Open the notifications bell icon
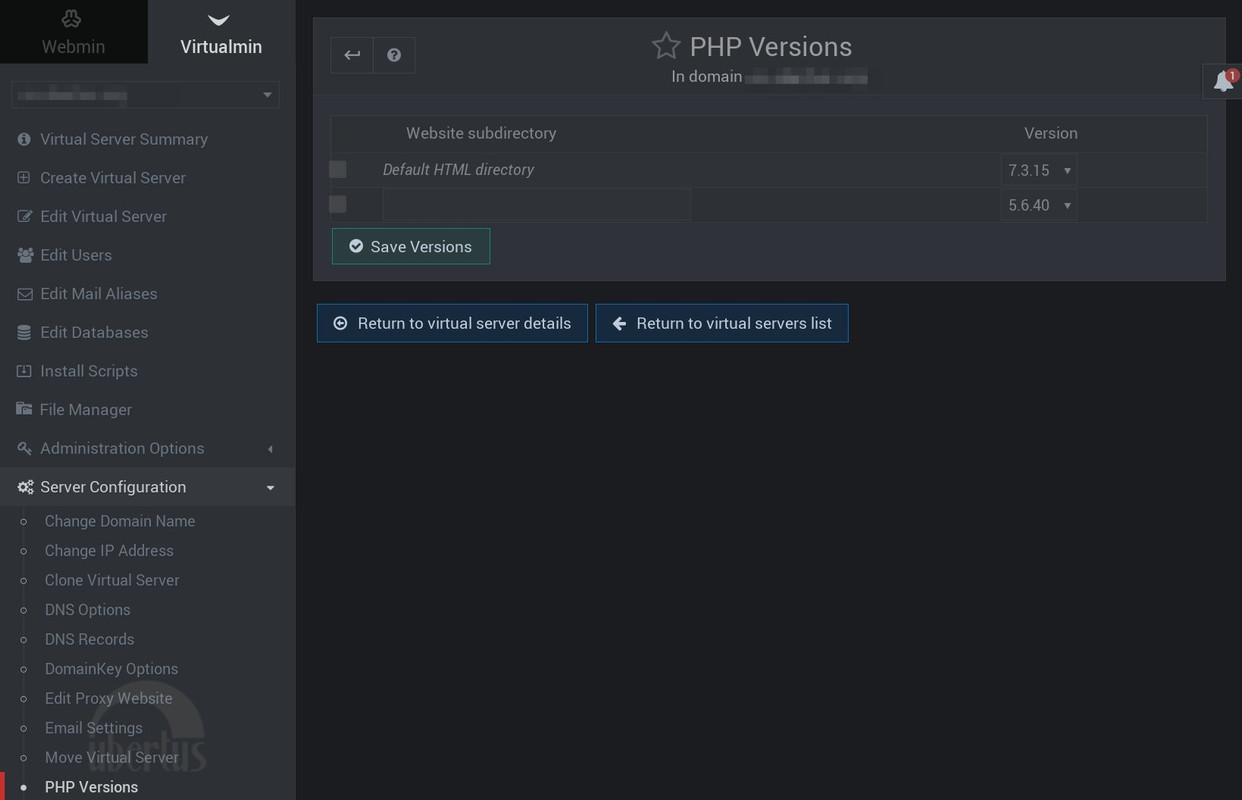The width and height of the screenshot is (1242, 800). tap(1223, 81)
